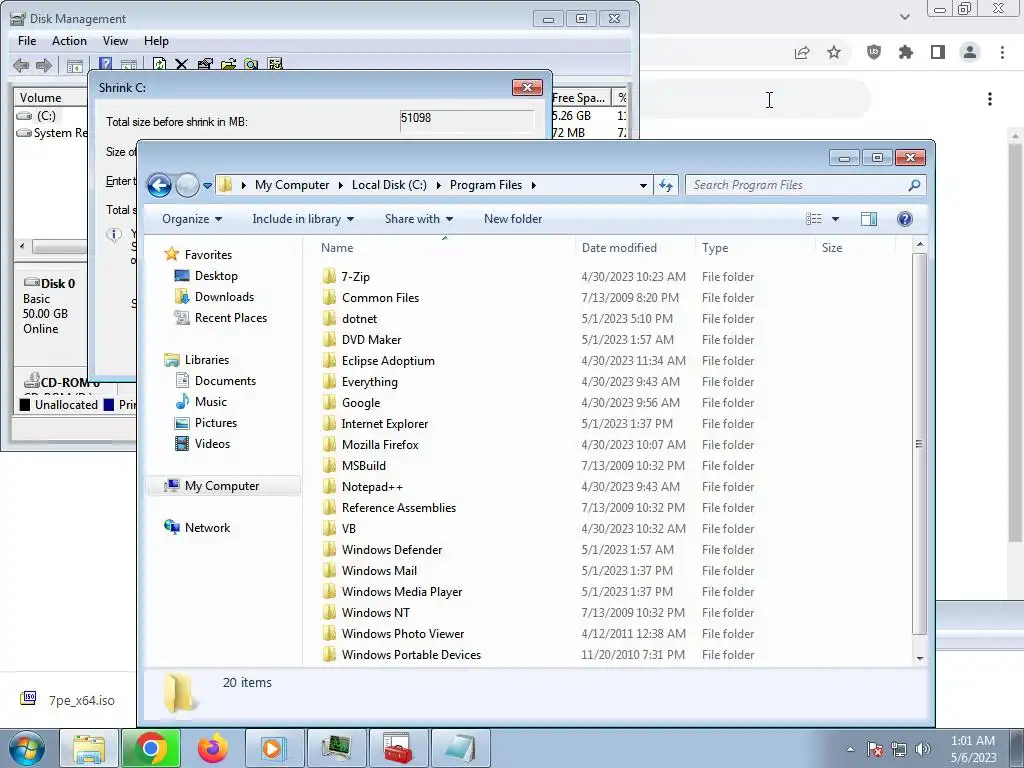Click Disk Management Forward toolbar arrow

coord(44,65)
